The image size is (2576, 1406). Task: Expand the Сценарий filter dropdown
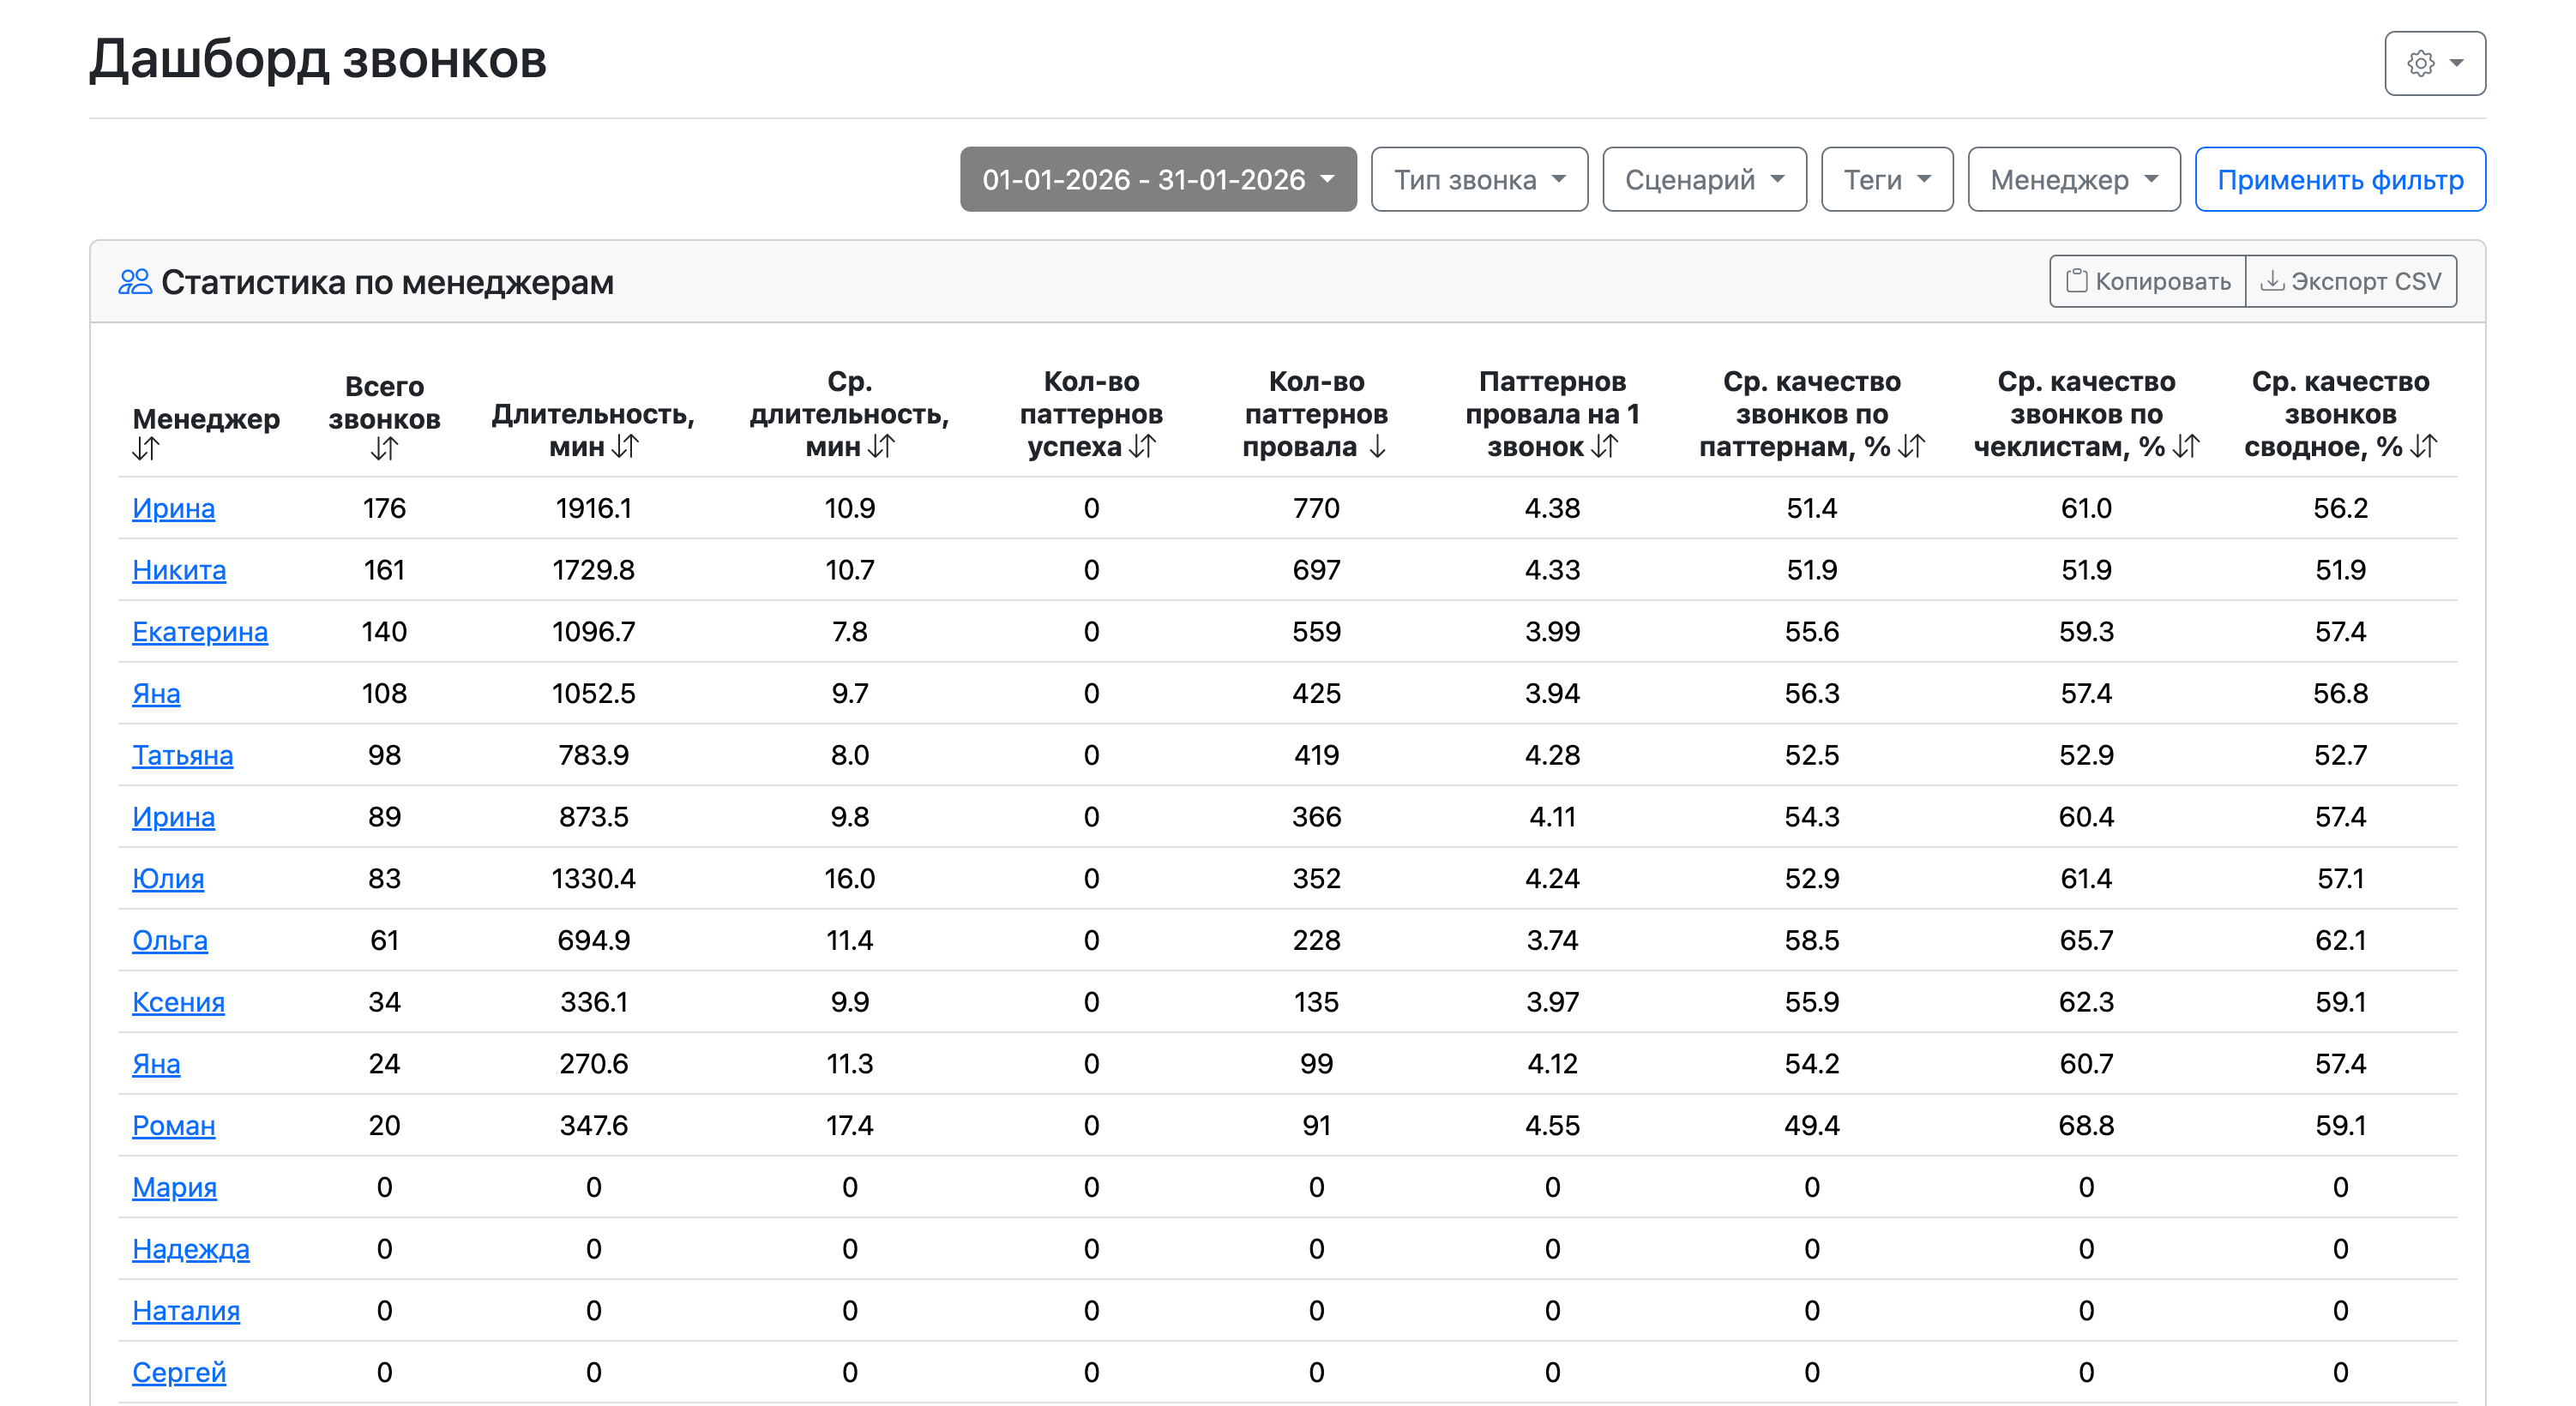tap(1703, 180)
